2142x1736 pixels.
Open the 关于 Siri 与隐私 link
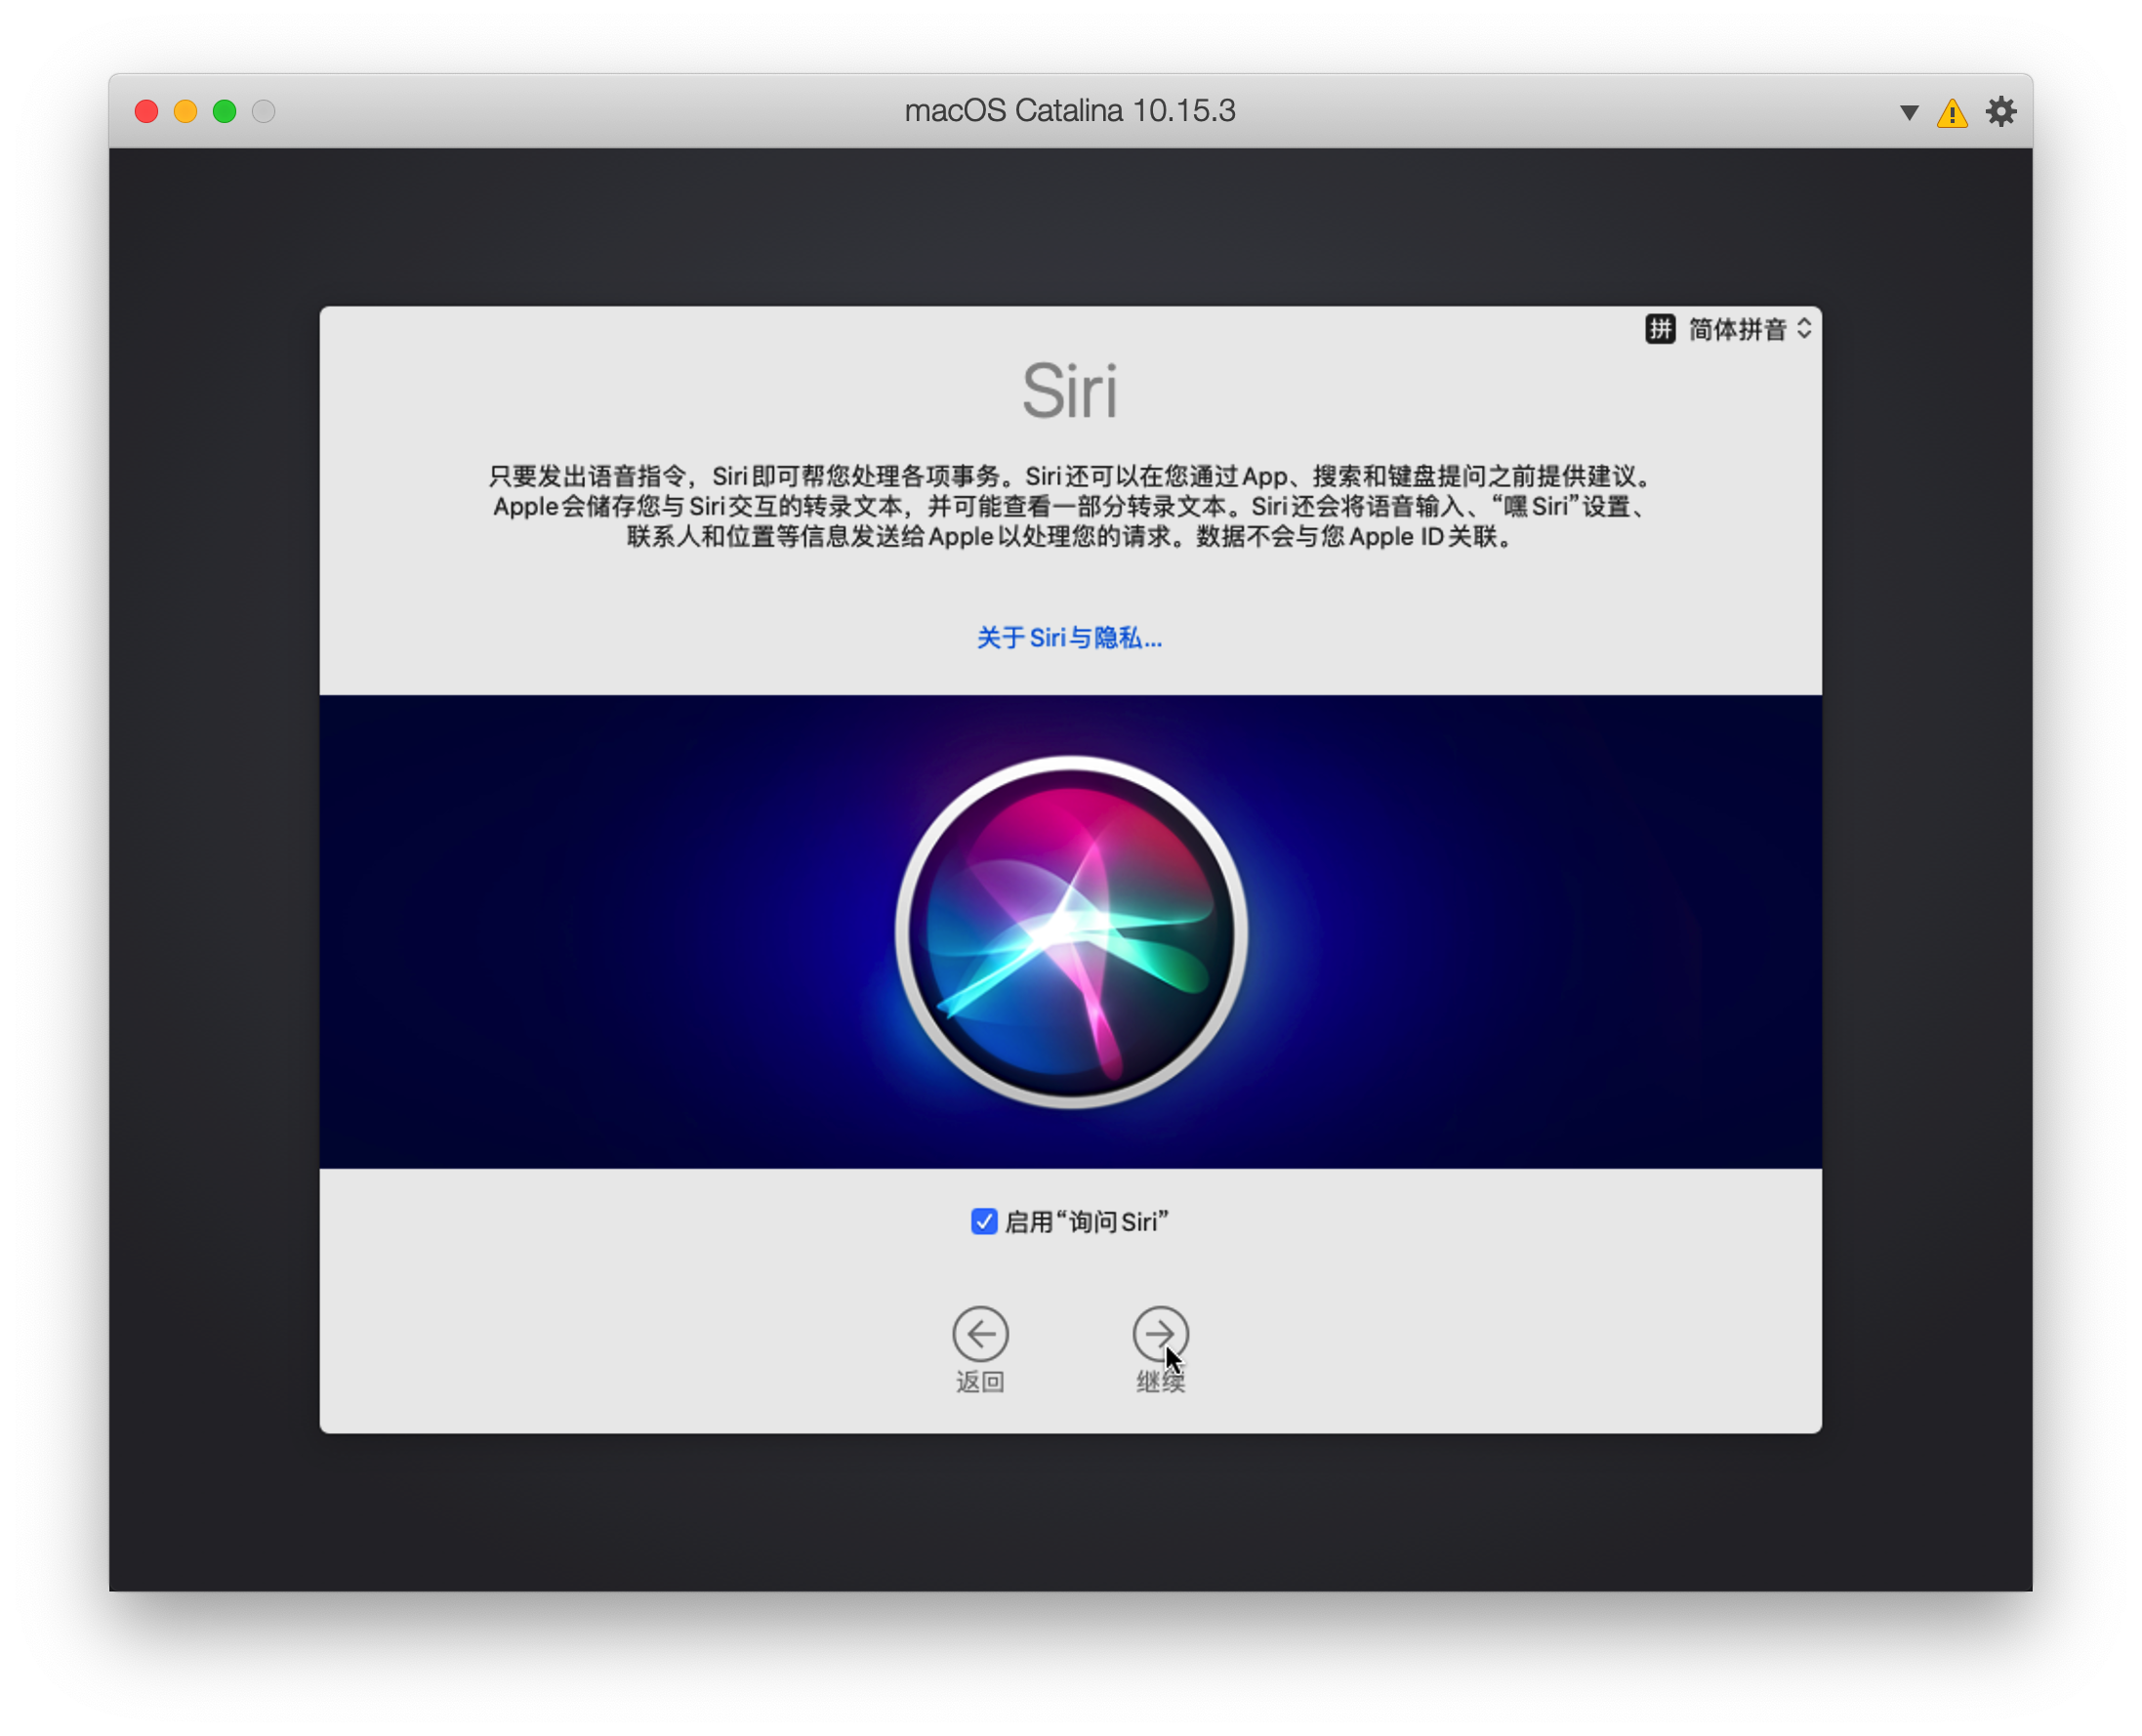tap(1069, 638)
